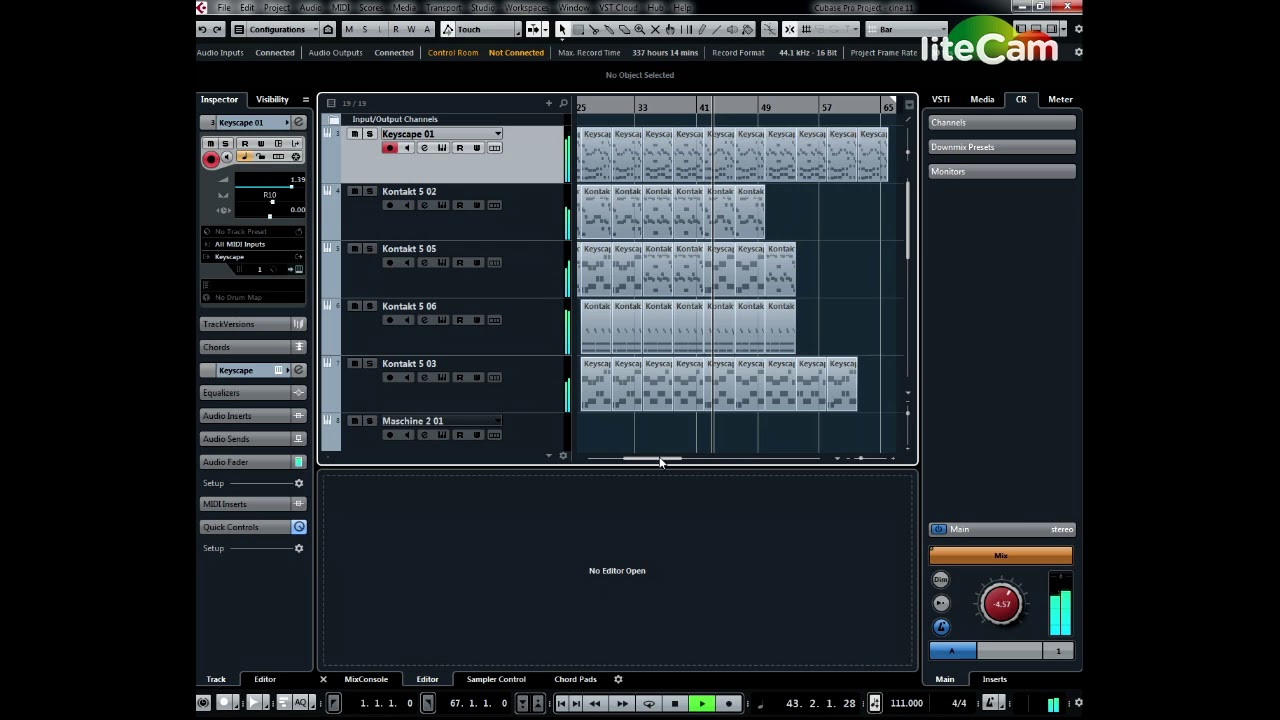Select the Range Selection tool
1280x720 pixels.
coord(578,29)
